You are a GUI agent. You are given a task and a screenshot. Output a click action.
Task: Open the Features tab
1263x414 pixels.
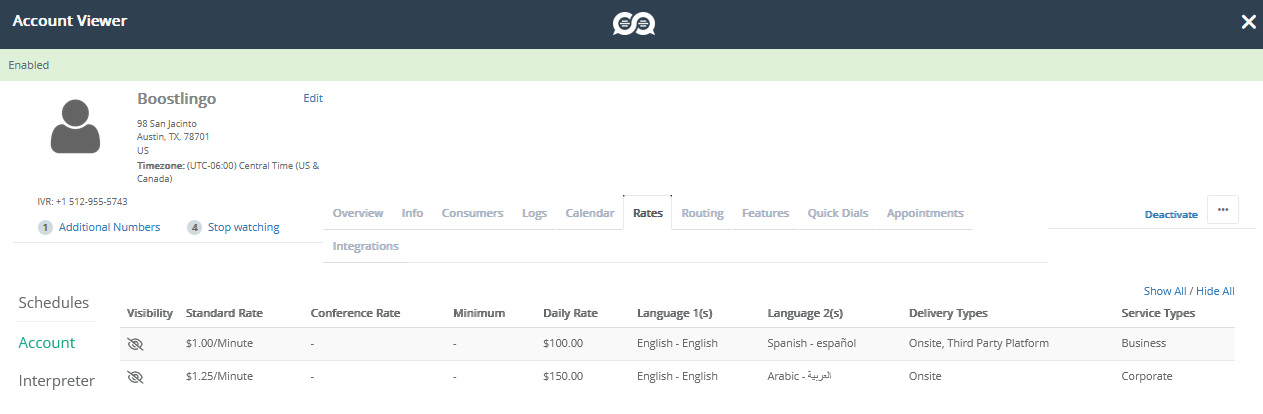coord(765,213)
